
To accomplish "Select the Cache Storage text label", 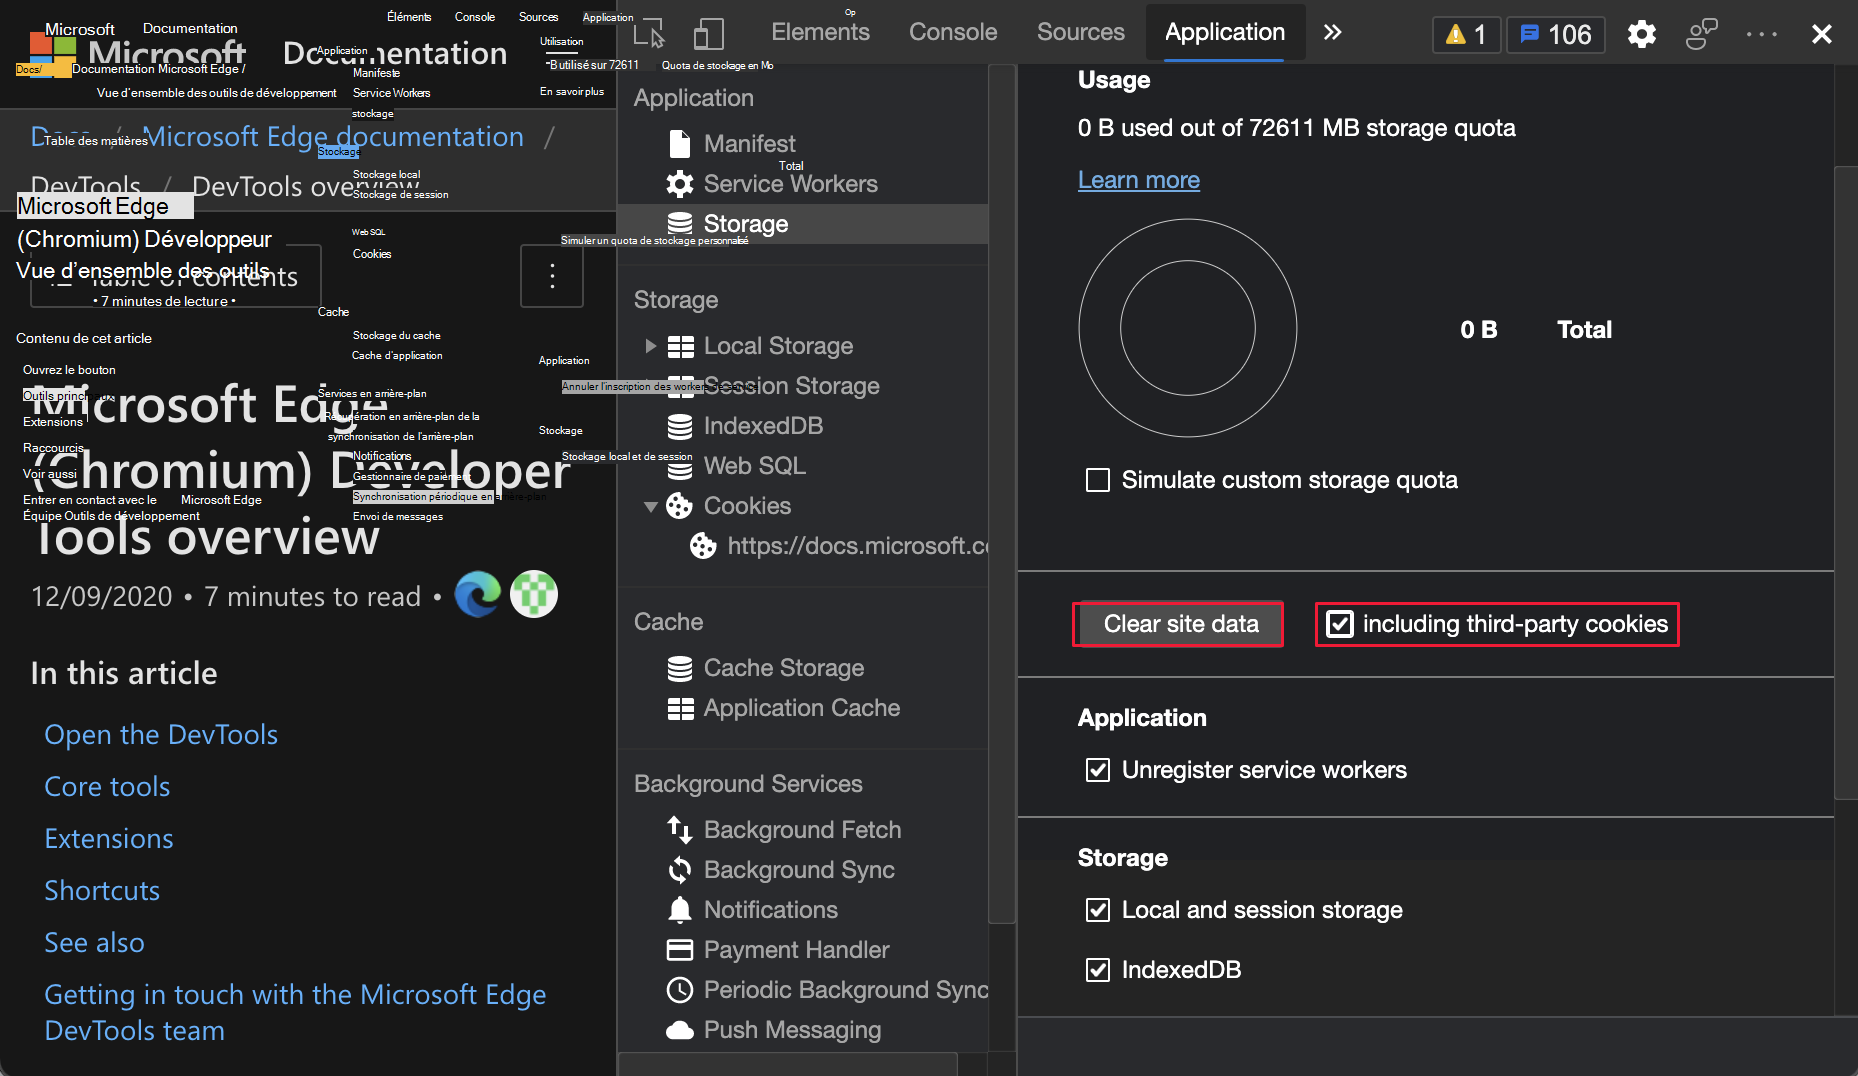I will point(784,668).
